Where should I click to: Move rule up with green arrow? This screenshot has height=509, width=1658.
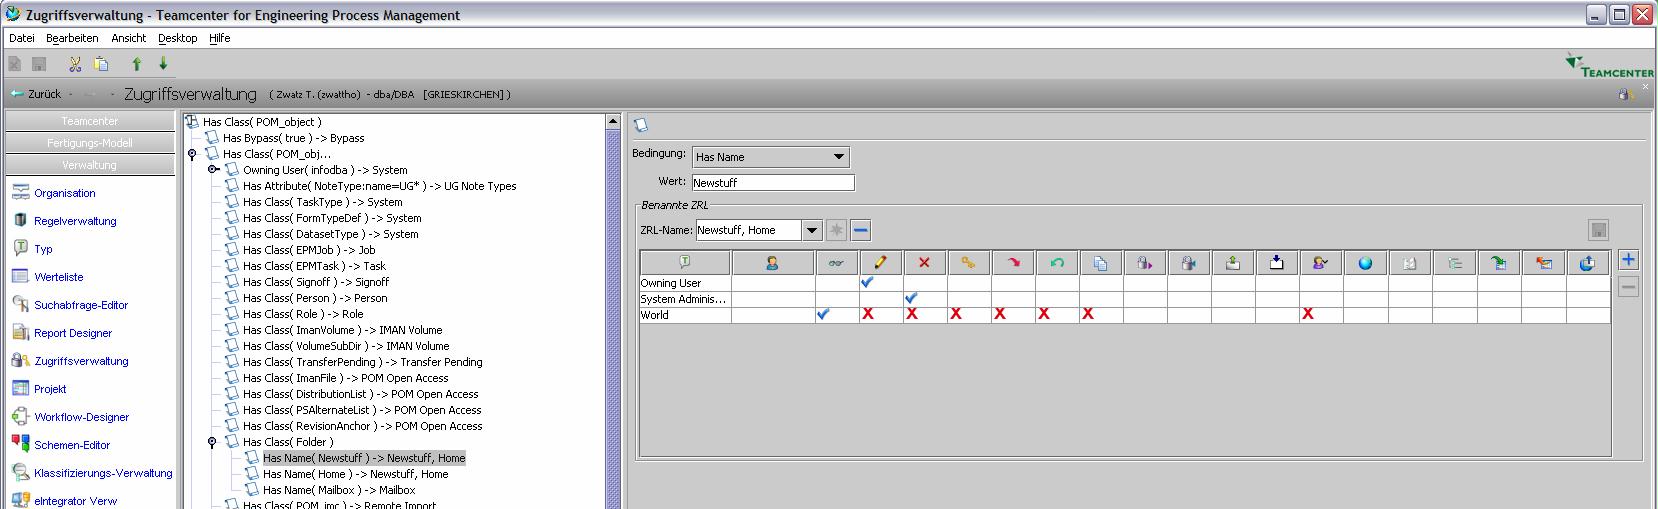(x=137, y=64)
